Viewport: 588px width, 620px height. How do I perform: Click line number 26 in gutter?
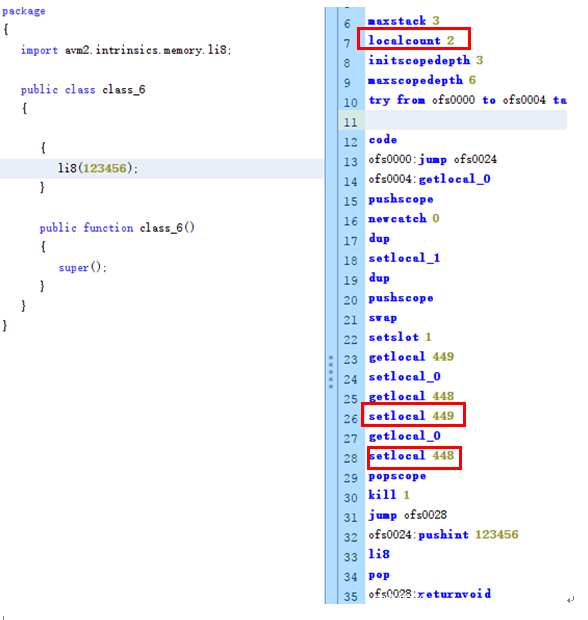point(350,419)
